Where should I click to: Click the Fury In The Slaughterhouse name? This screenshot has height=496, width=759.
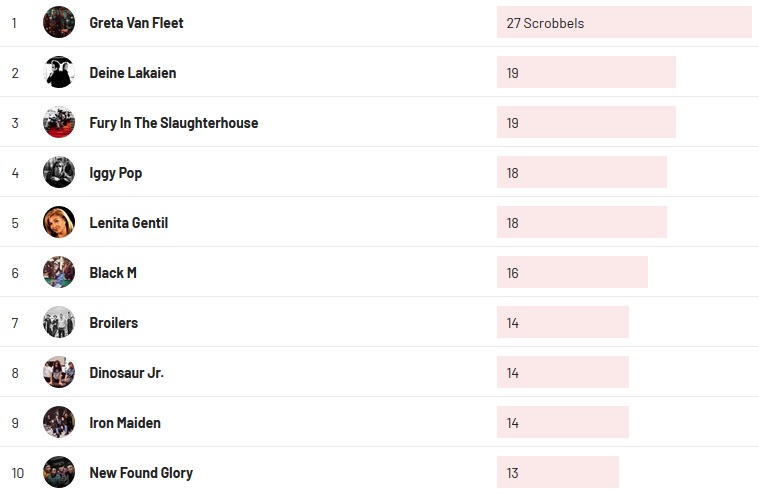173,122
